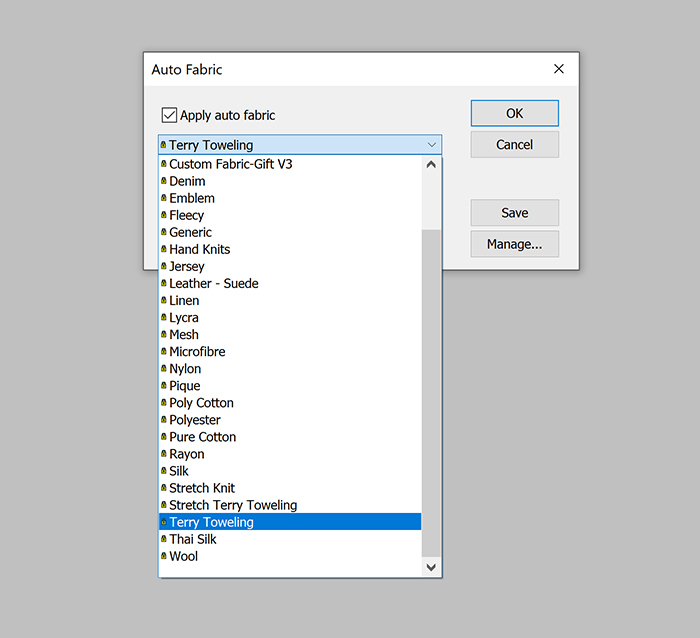Image resolution: width=700 pixels, height=638 pixels.
Task: Click the lock icon beside Wool
Action: tap(164, 557)
